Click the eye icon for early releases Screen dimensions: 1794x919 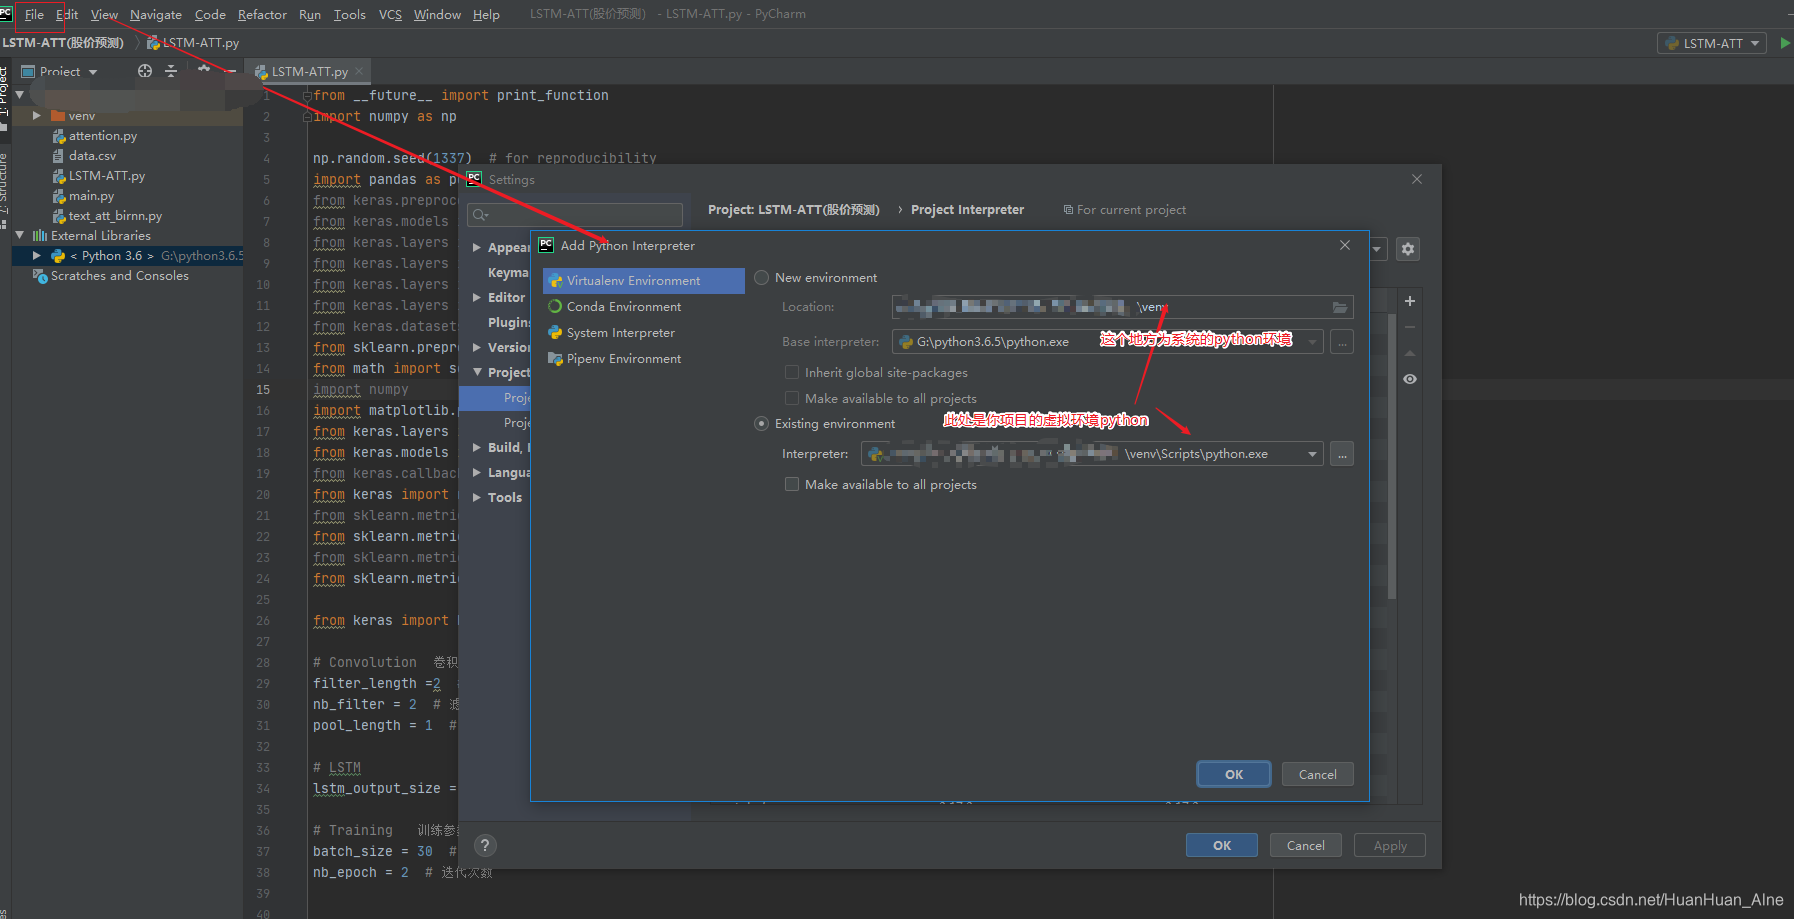pyautogui.click(x=1410, y=379)
